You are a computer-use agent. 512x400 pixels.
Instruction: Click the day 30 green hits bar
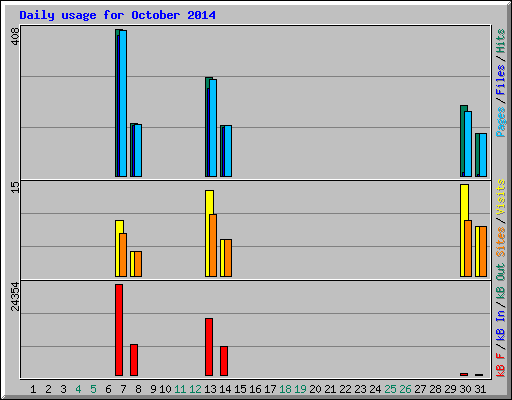coord(462,141)
